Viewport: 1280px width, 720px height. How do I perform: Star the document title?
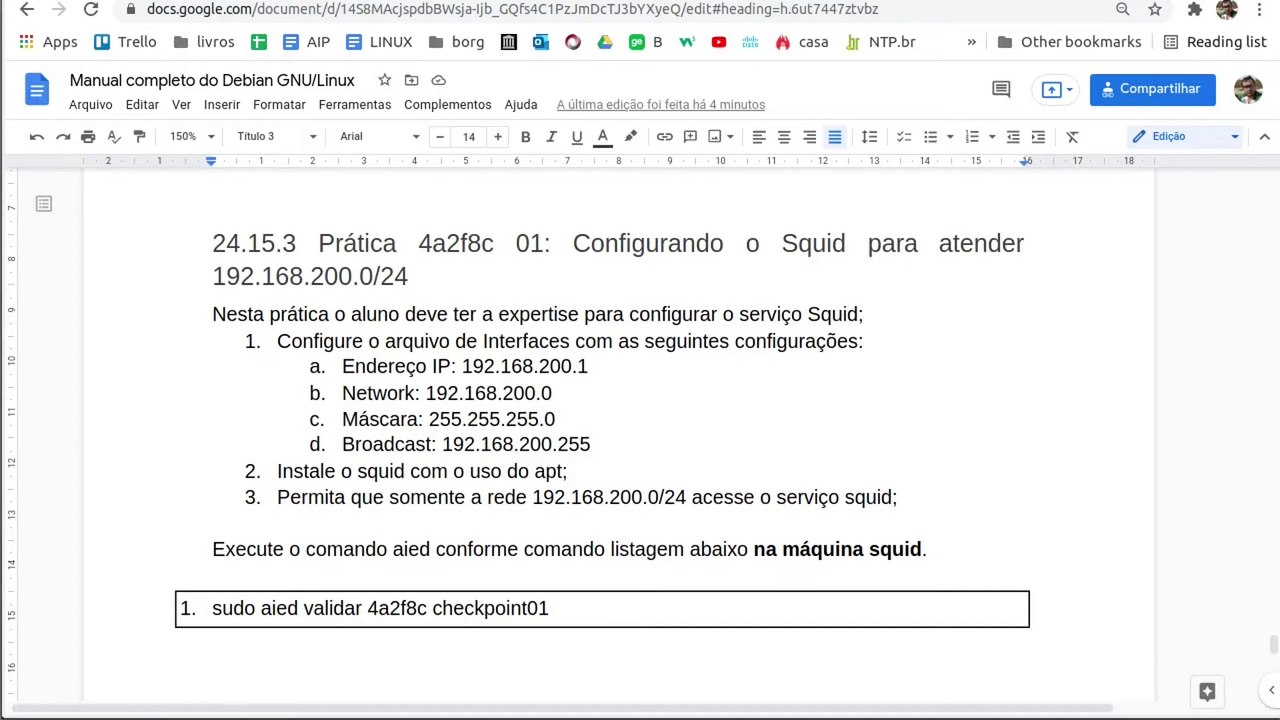[x=384, y=80]
